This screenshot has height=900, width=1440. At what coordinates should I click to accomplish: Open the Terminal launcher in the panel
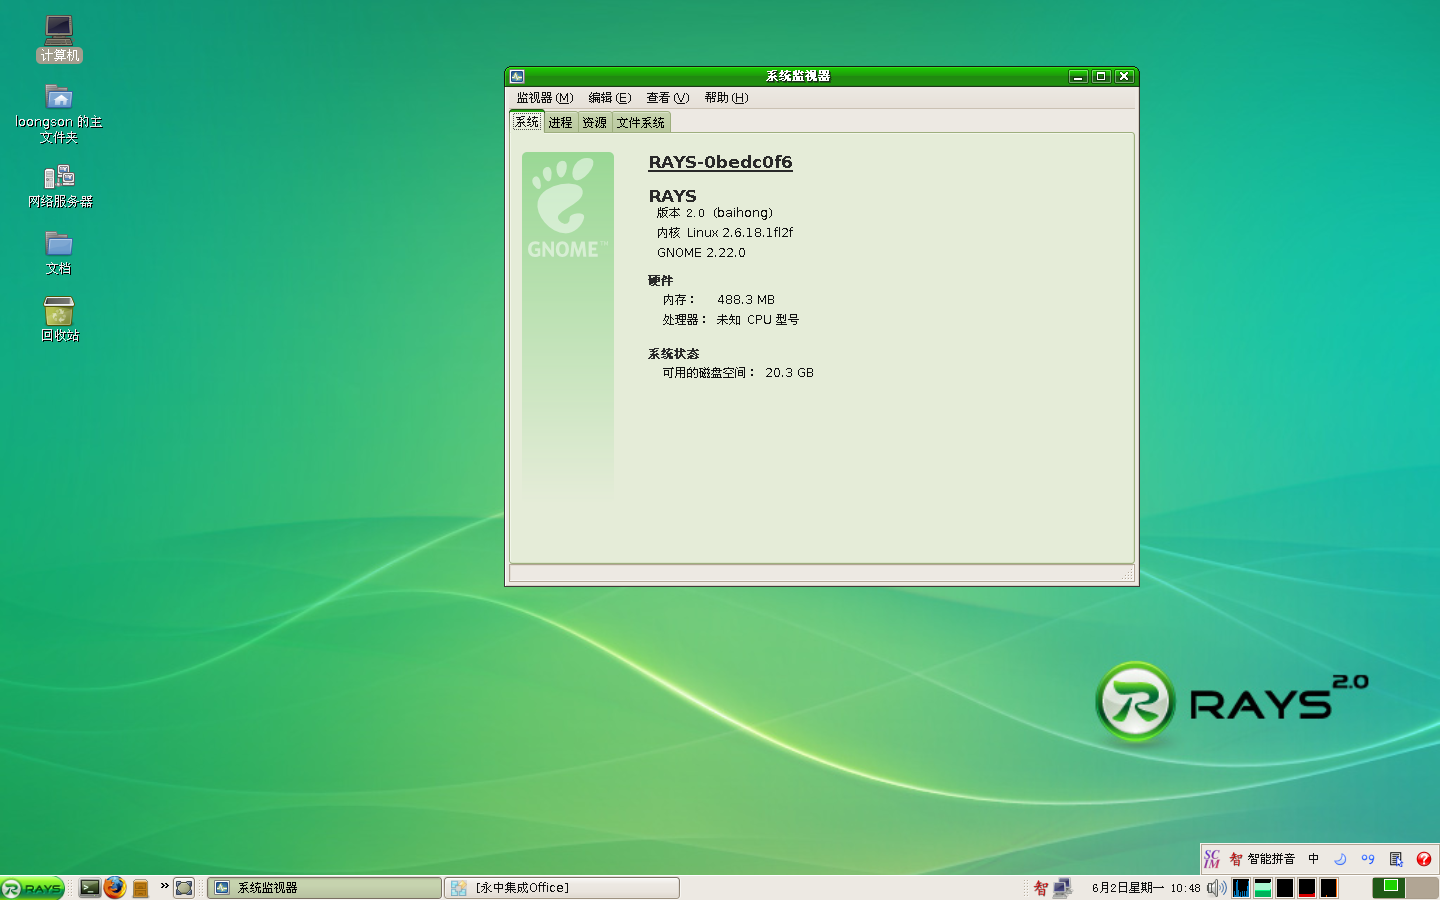coord(89,887)
